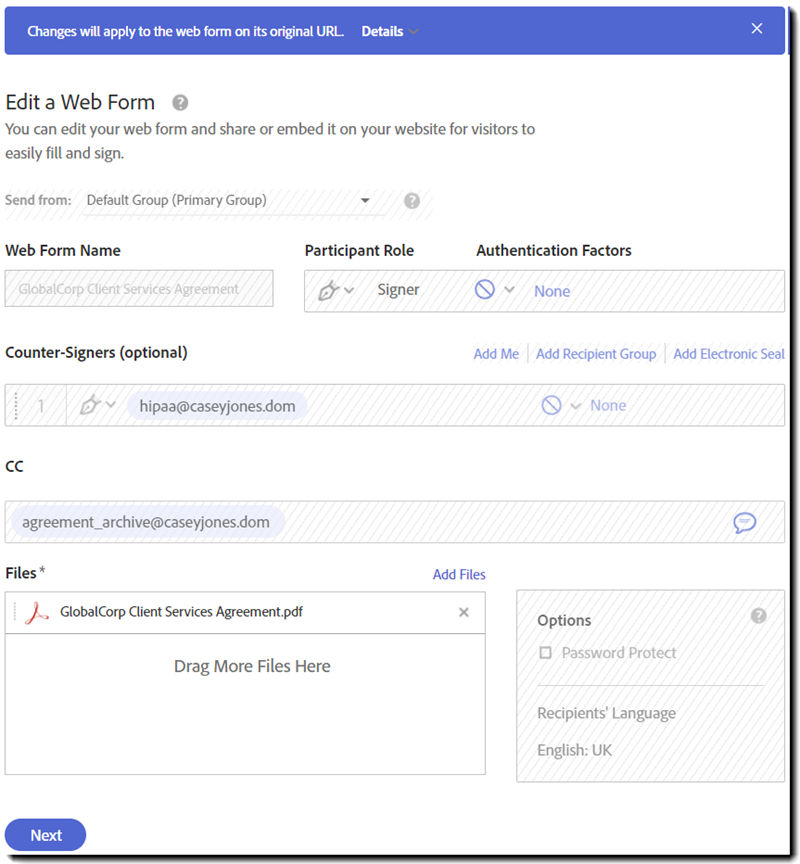
Task: Click the Add Recipient Group link
Action: [596, 354]
